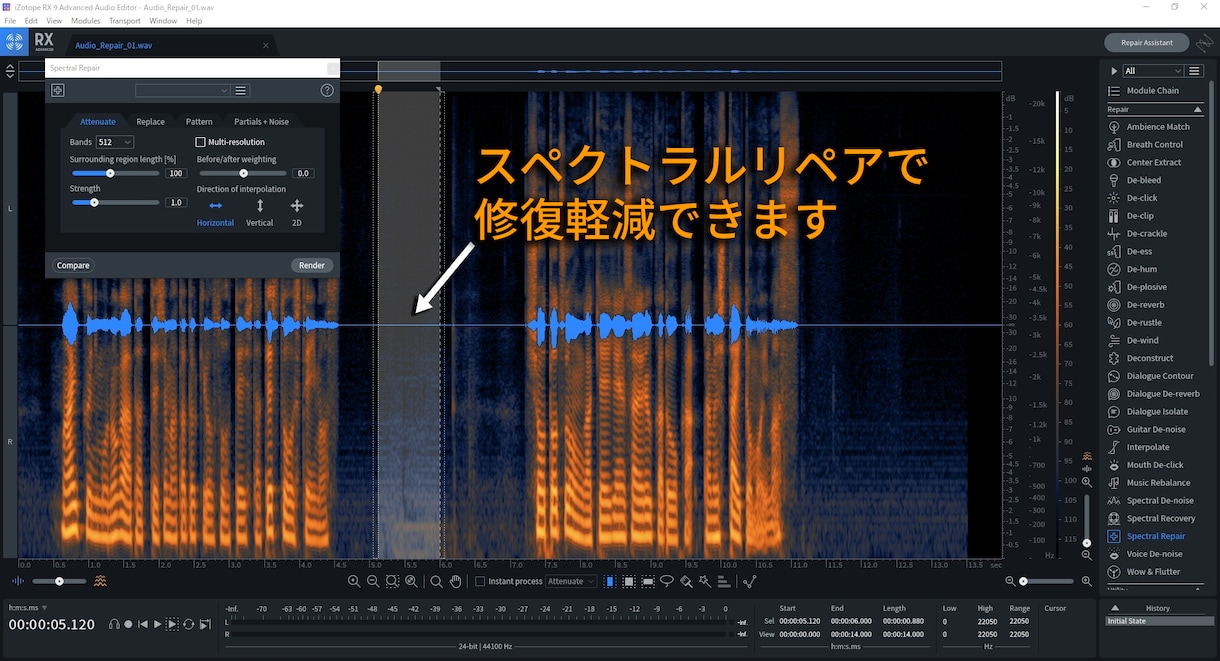Open Repair Assistant

pos(1146,43)
